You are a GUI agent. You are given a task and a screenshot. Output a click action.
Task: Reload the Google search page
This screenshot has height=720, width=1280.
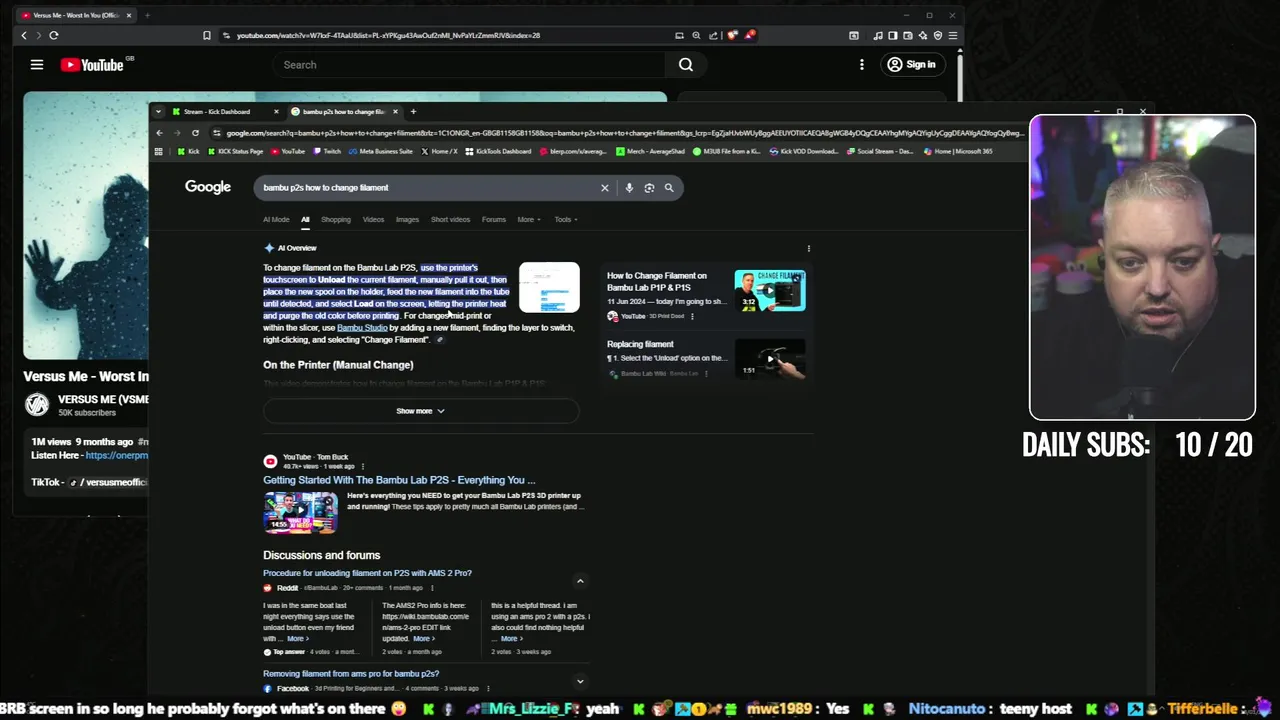(x=195, y=133)
